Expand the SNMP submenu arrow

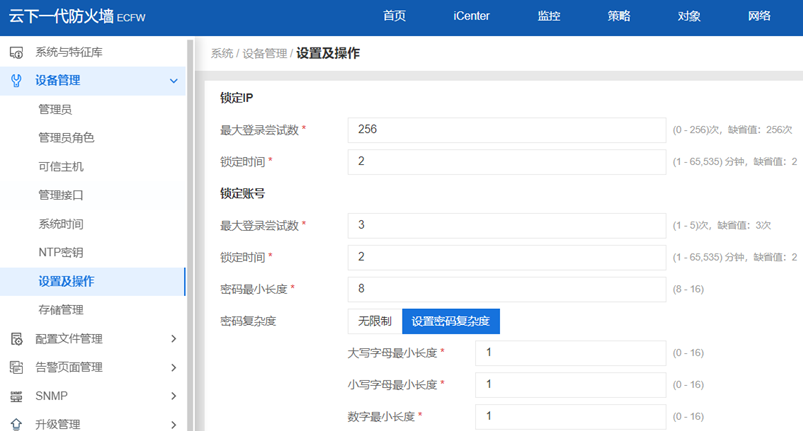click(173, 396)
